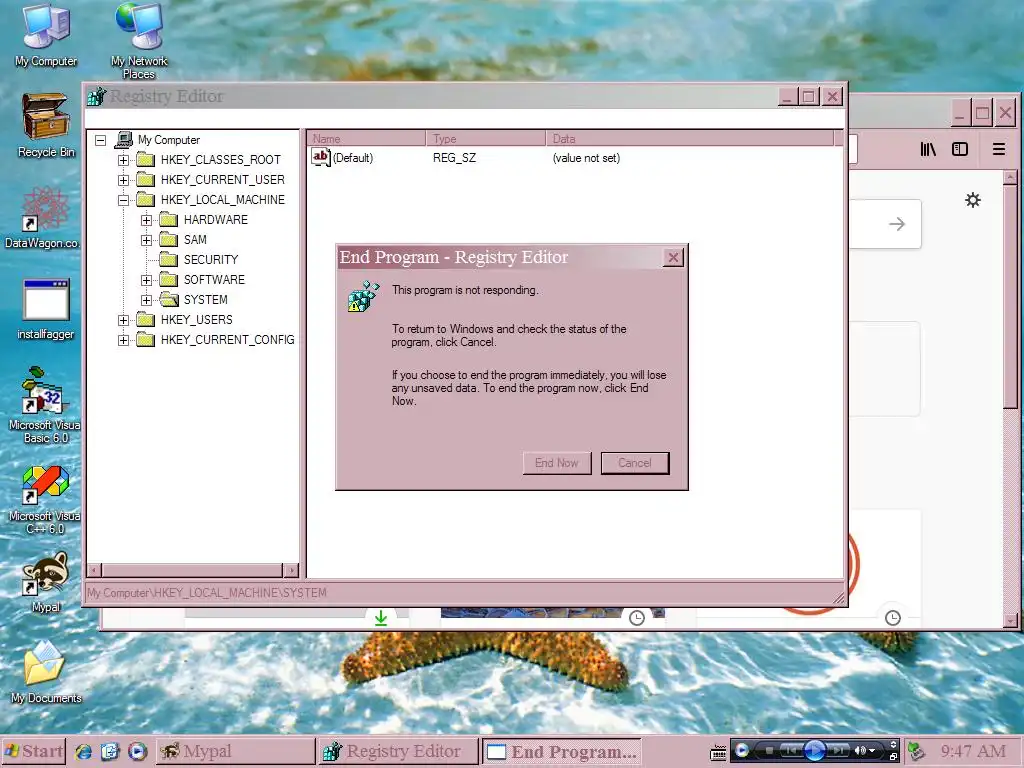Click the Mypal vertical scrollbar thumb

pos(1010,296)
